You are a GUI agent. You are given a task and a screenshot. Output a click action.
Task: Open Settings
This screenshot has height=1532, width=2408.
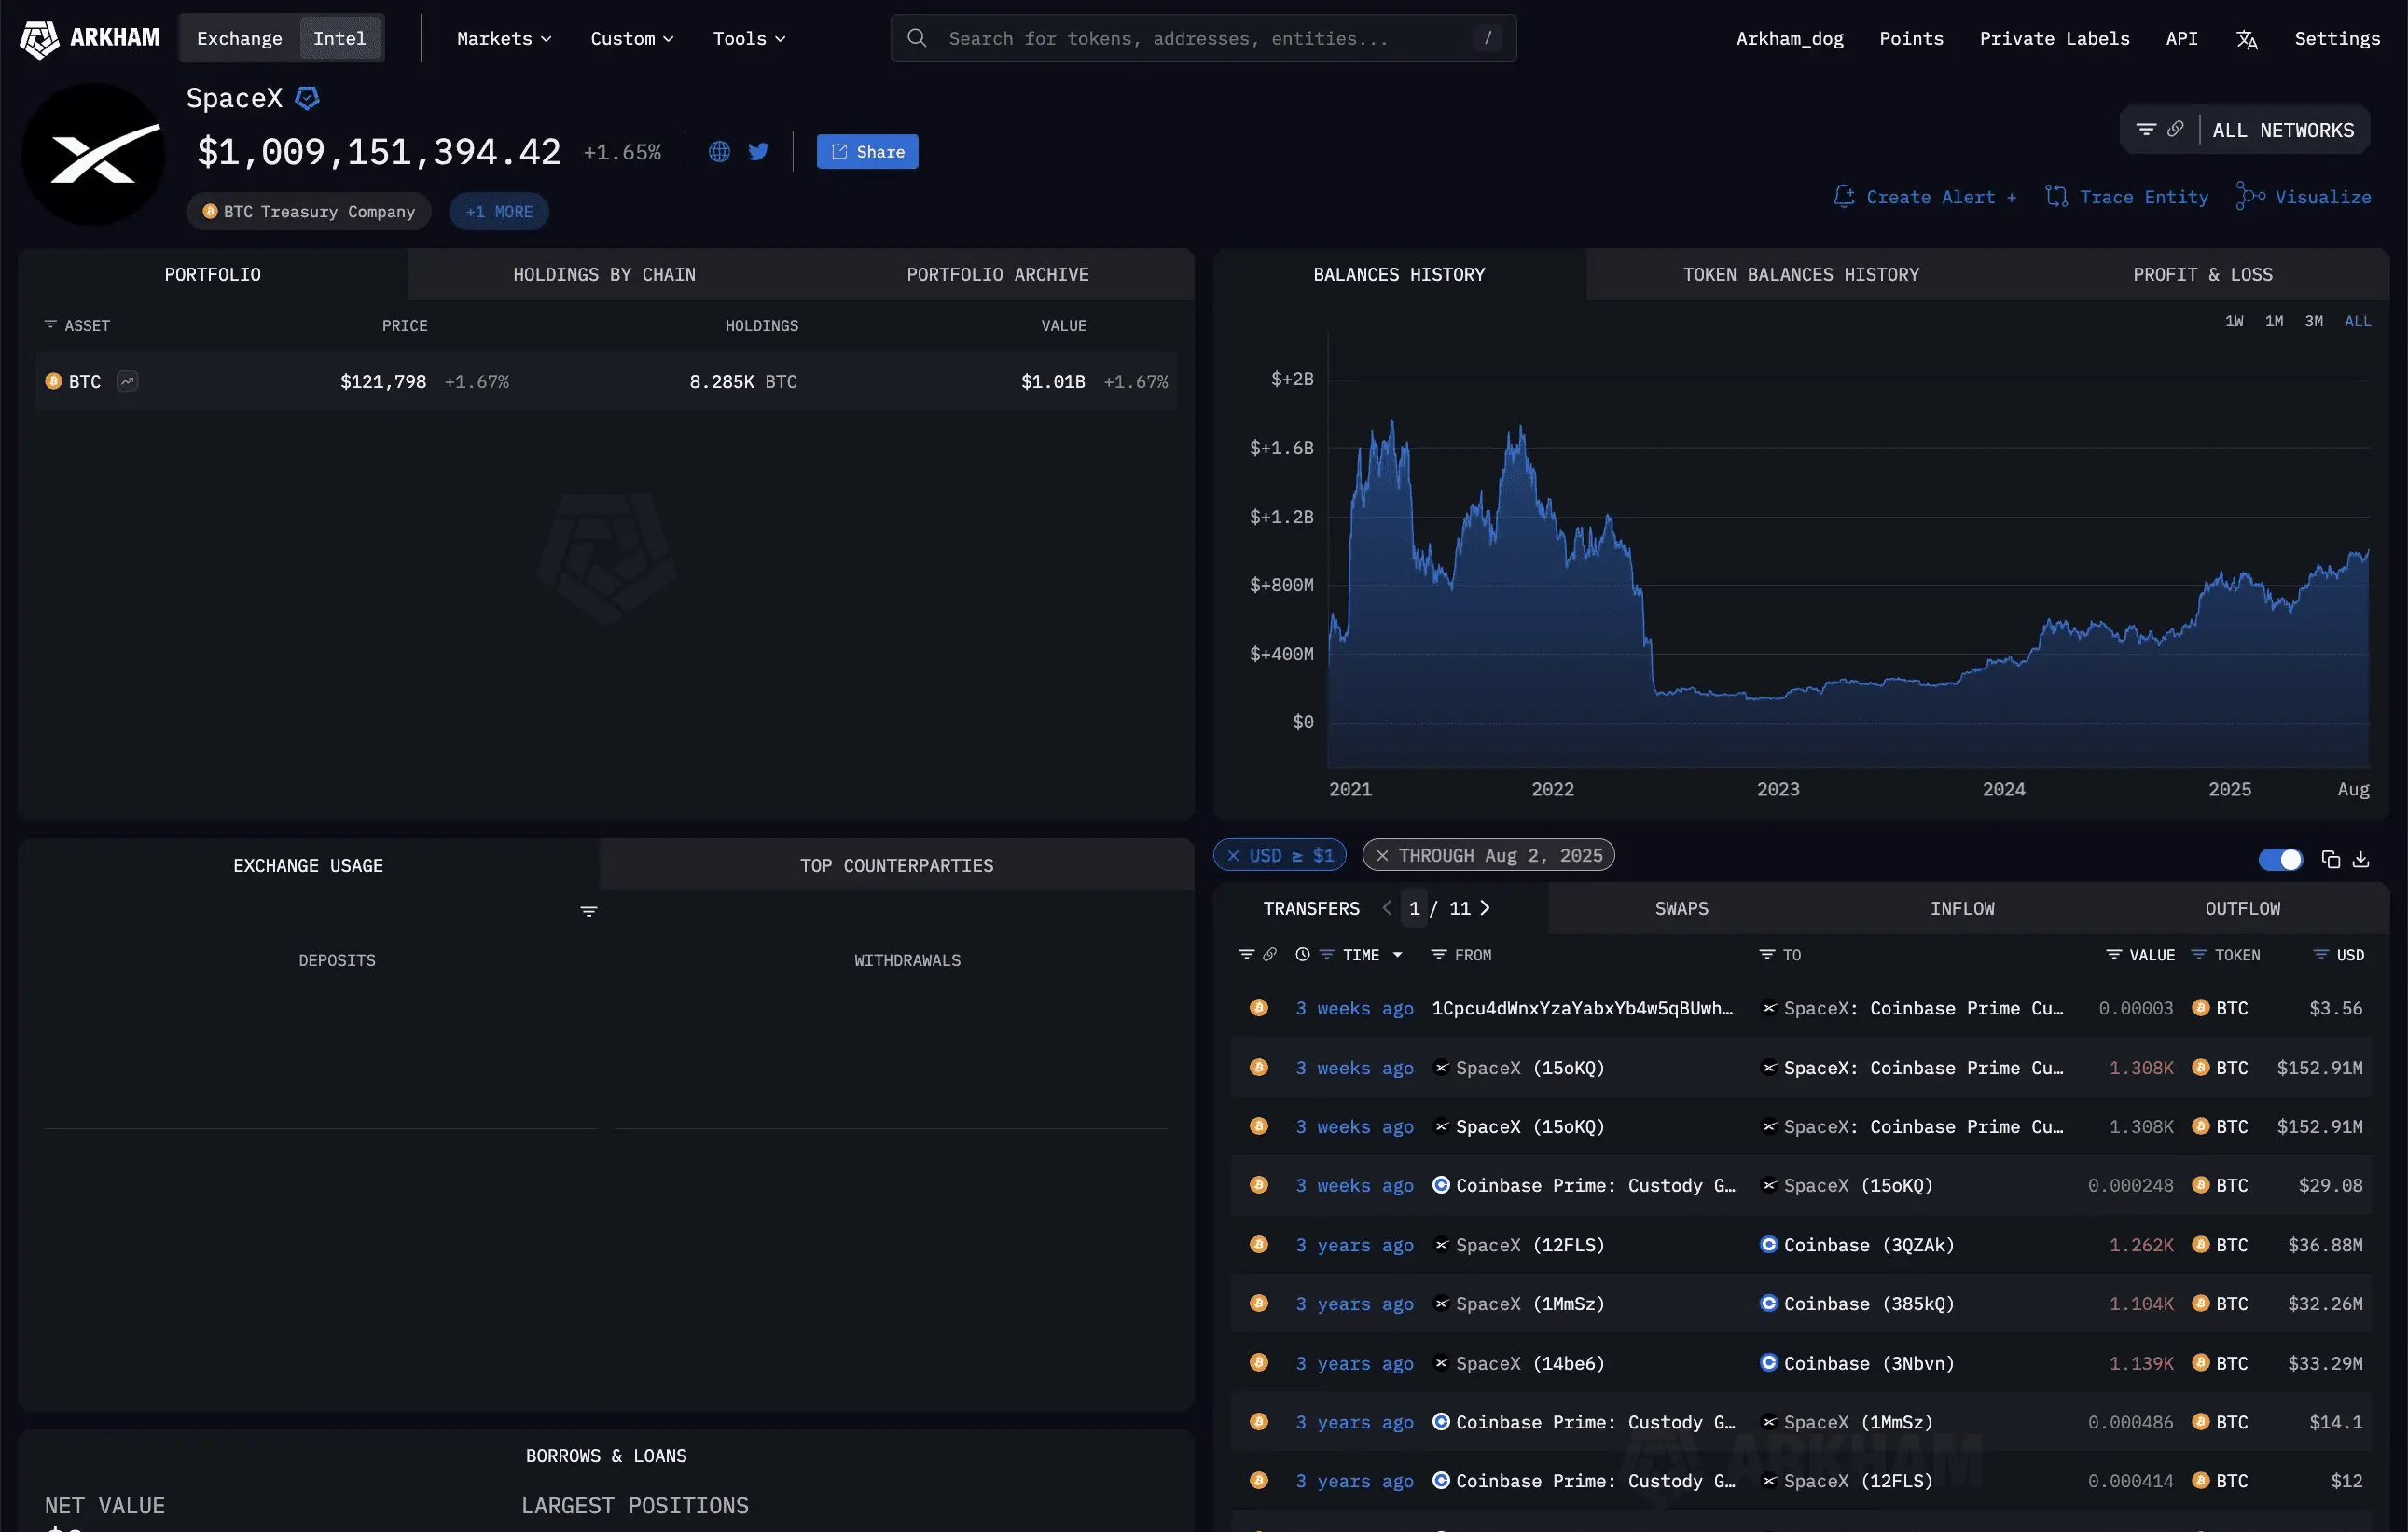[2337, 38]
